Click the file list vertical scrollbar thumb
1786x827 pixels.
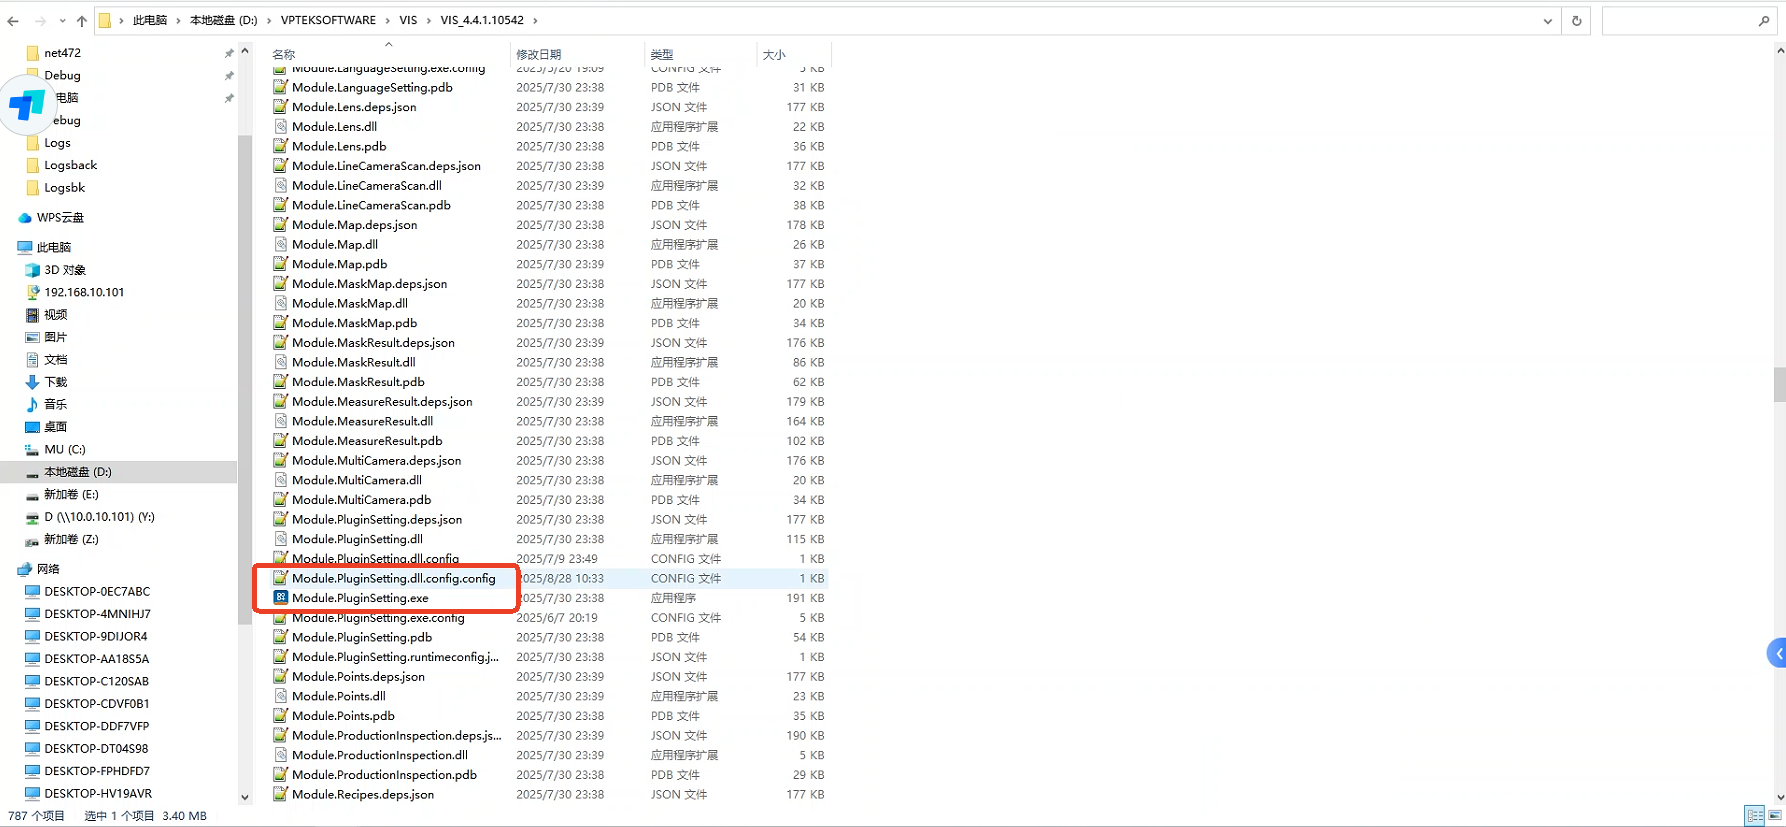click(x=1779, y=384)
